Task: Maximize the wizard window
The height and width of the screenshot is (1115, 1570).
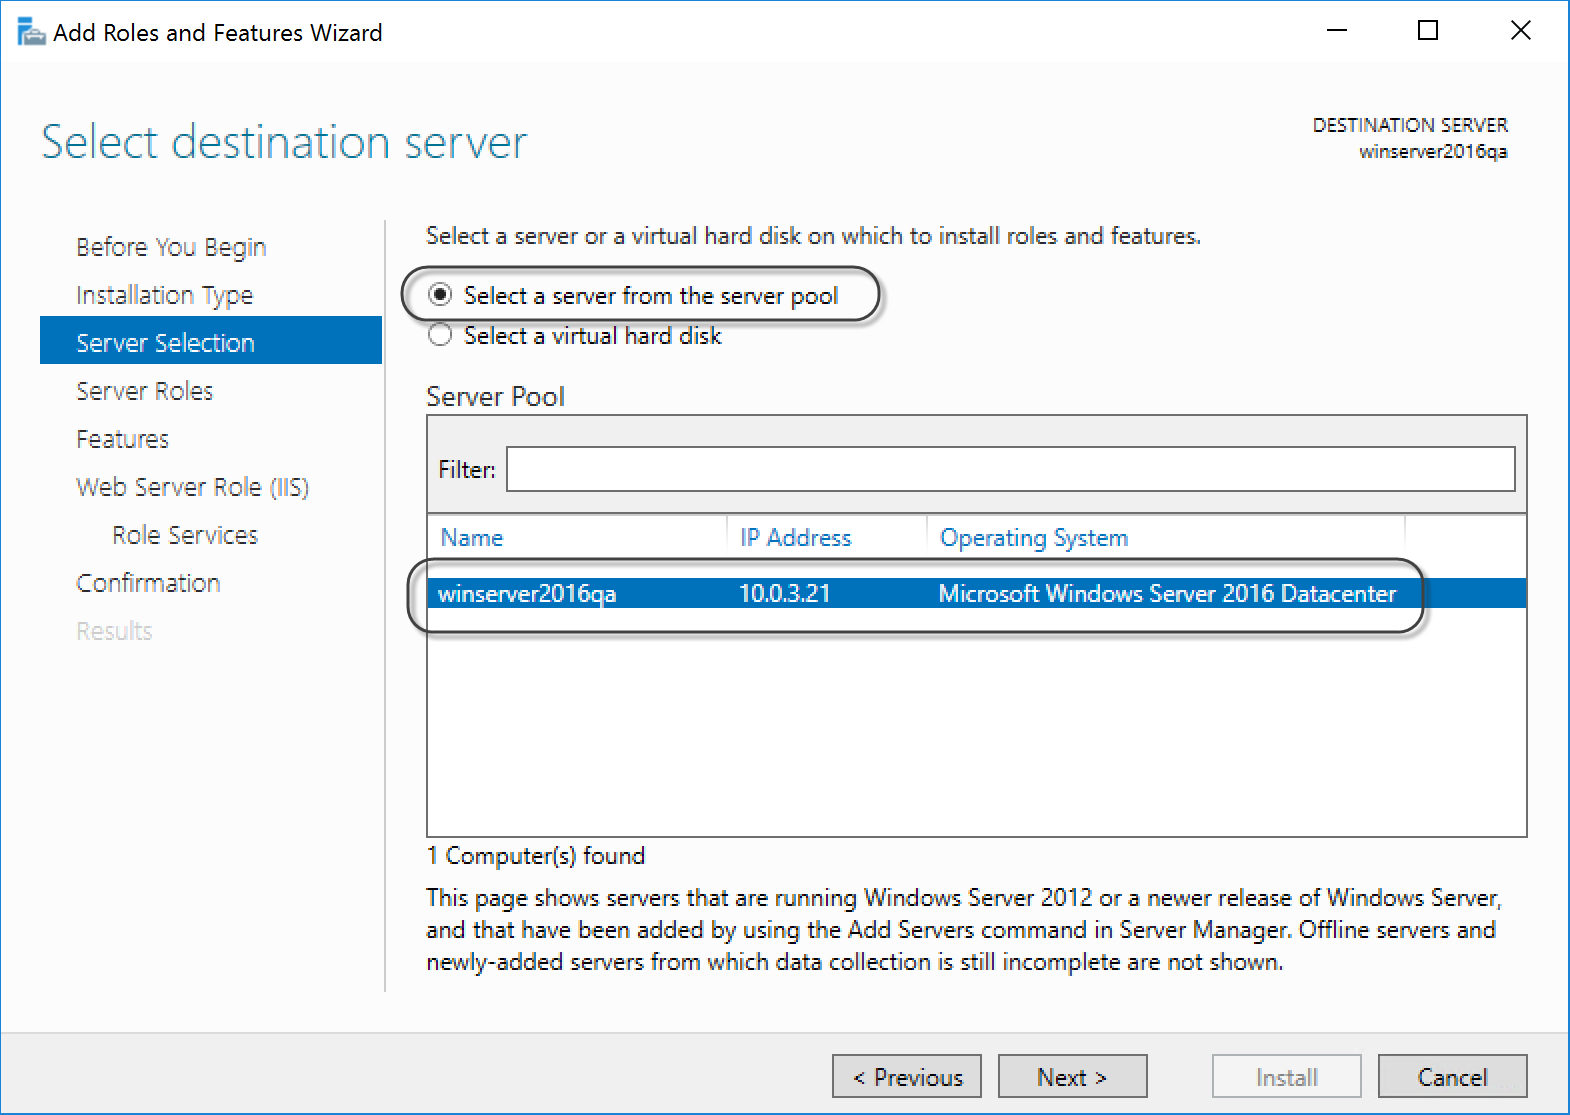Action: (x=1428, y=31)
